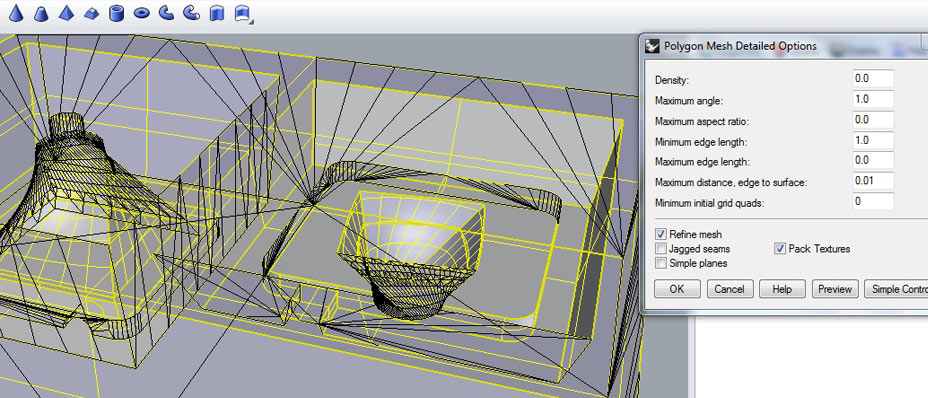Click the Preview button
Image resolution: width=928 pixels, height=398 pixels.
(x=835, y=289)
